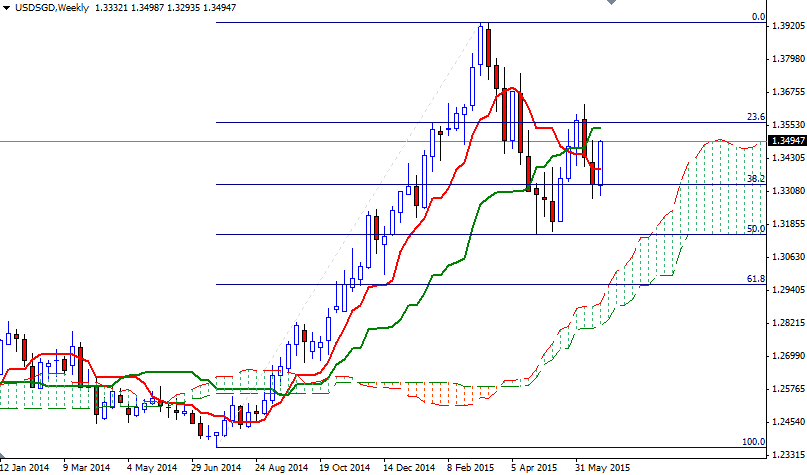
Task: Click the 5 Apr 2015 date label
Action: [x=534, y=467]
